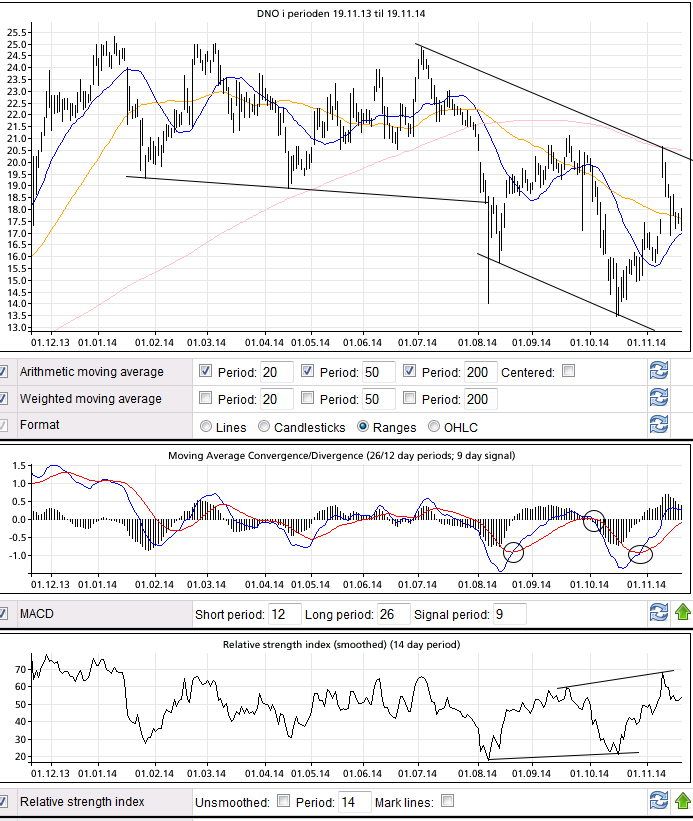Click the RSI Period field showing 14
This screenshot has width=693, height=821.
pyautogui.click(x=352, y=802)
